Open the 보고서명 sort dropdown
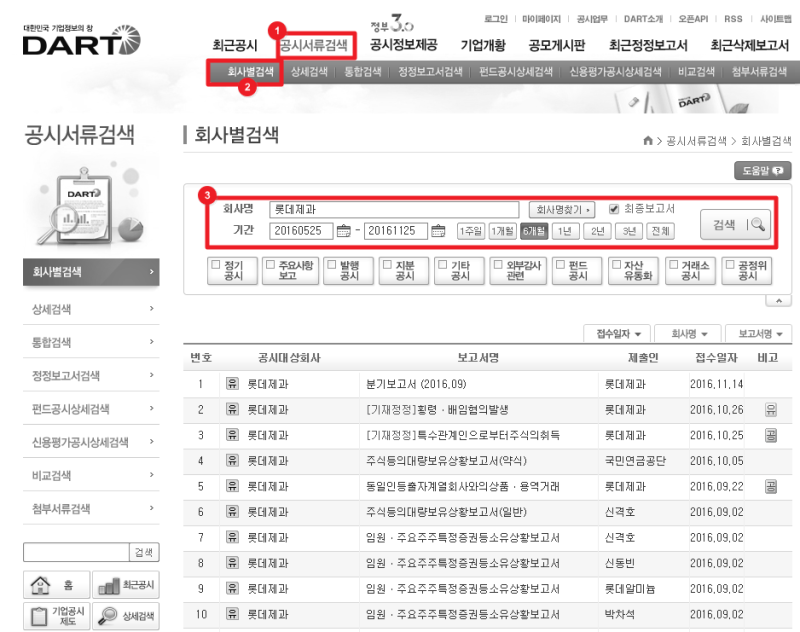Viewport: 800px width, 632px height. click(759, 334)
